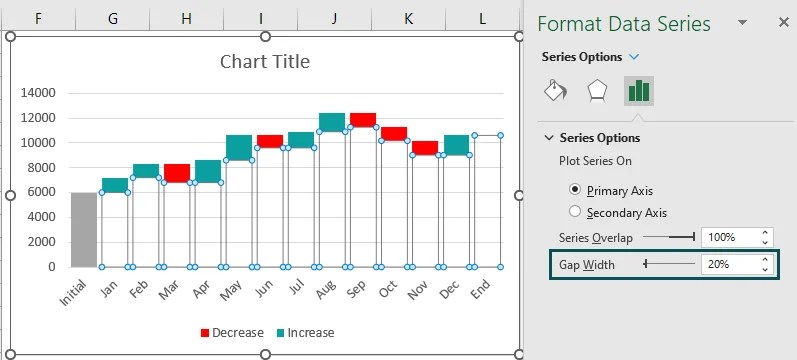This screenshot has width=797, height=360.
Task: Open the Series Options bar chart tab
Action: [639, 91]
